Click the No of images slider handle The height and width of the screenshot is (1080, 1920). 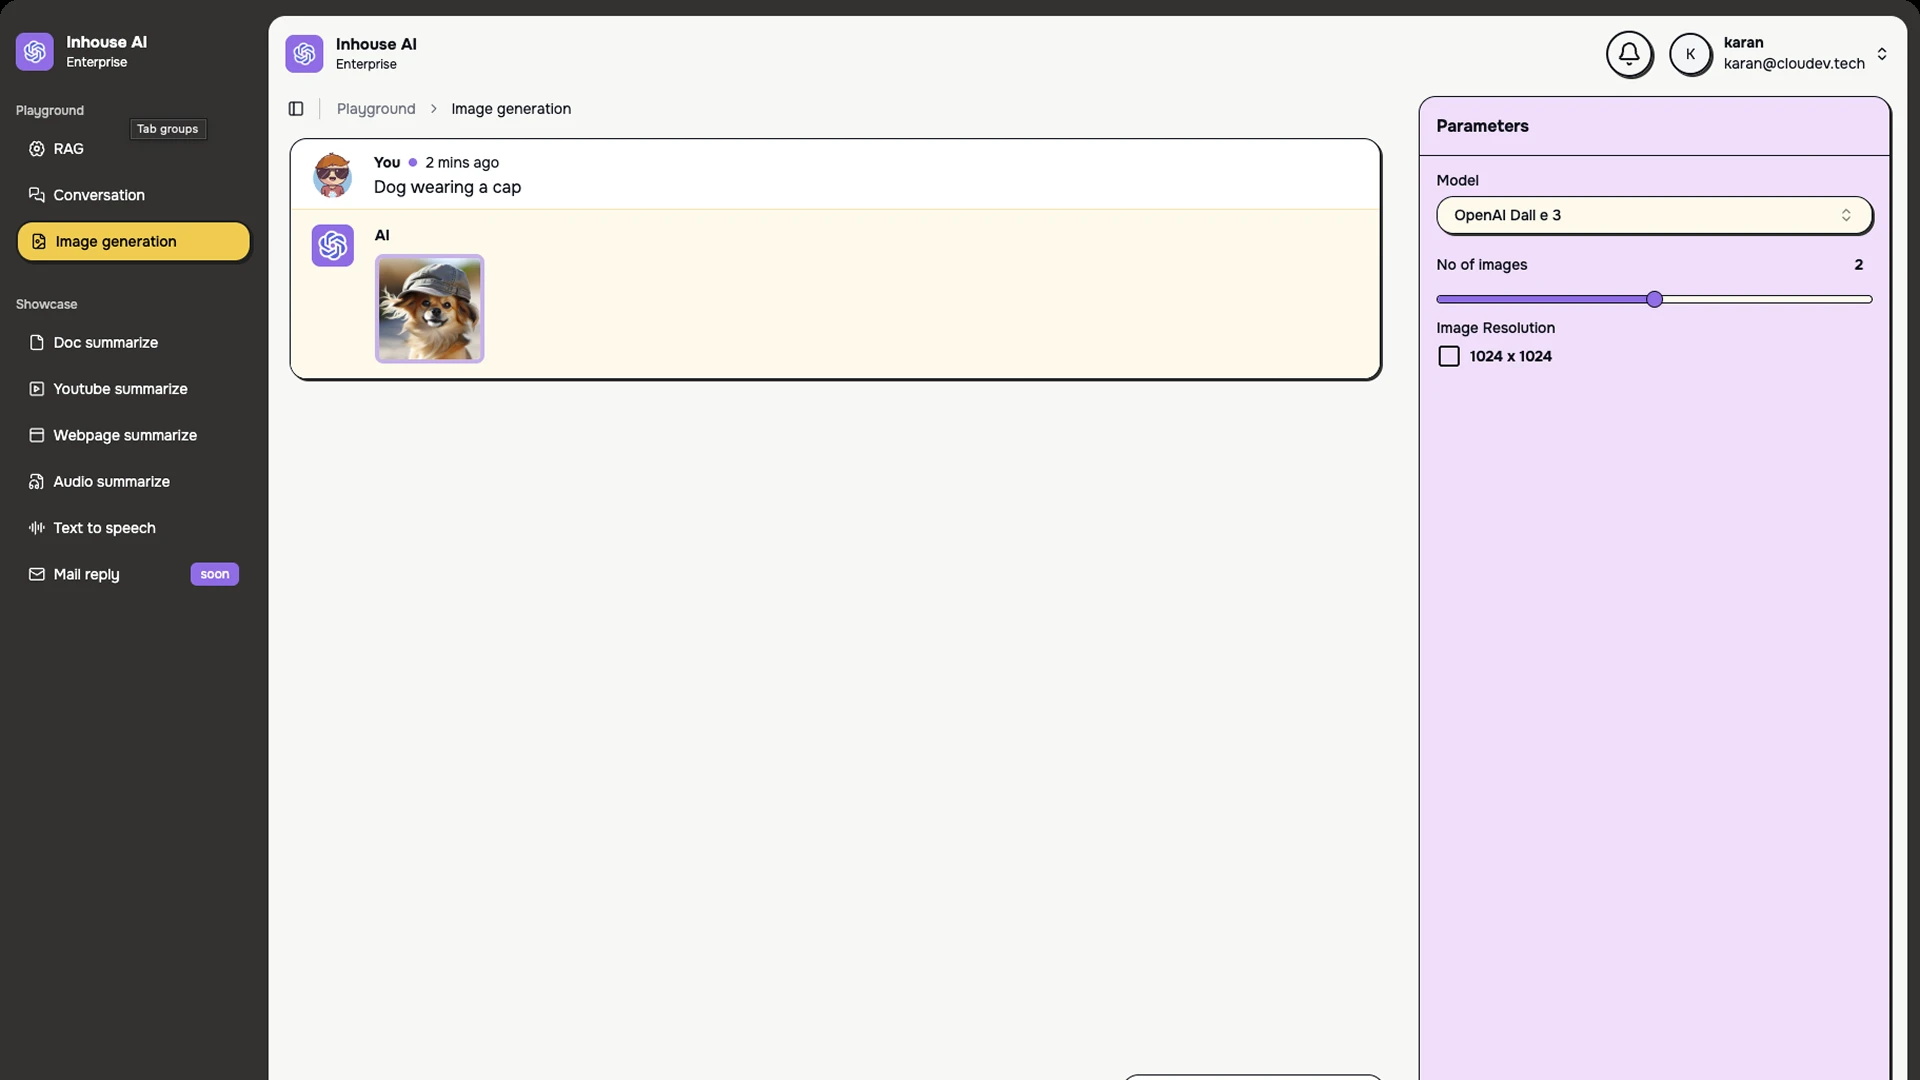[1655, 299]
